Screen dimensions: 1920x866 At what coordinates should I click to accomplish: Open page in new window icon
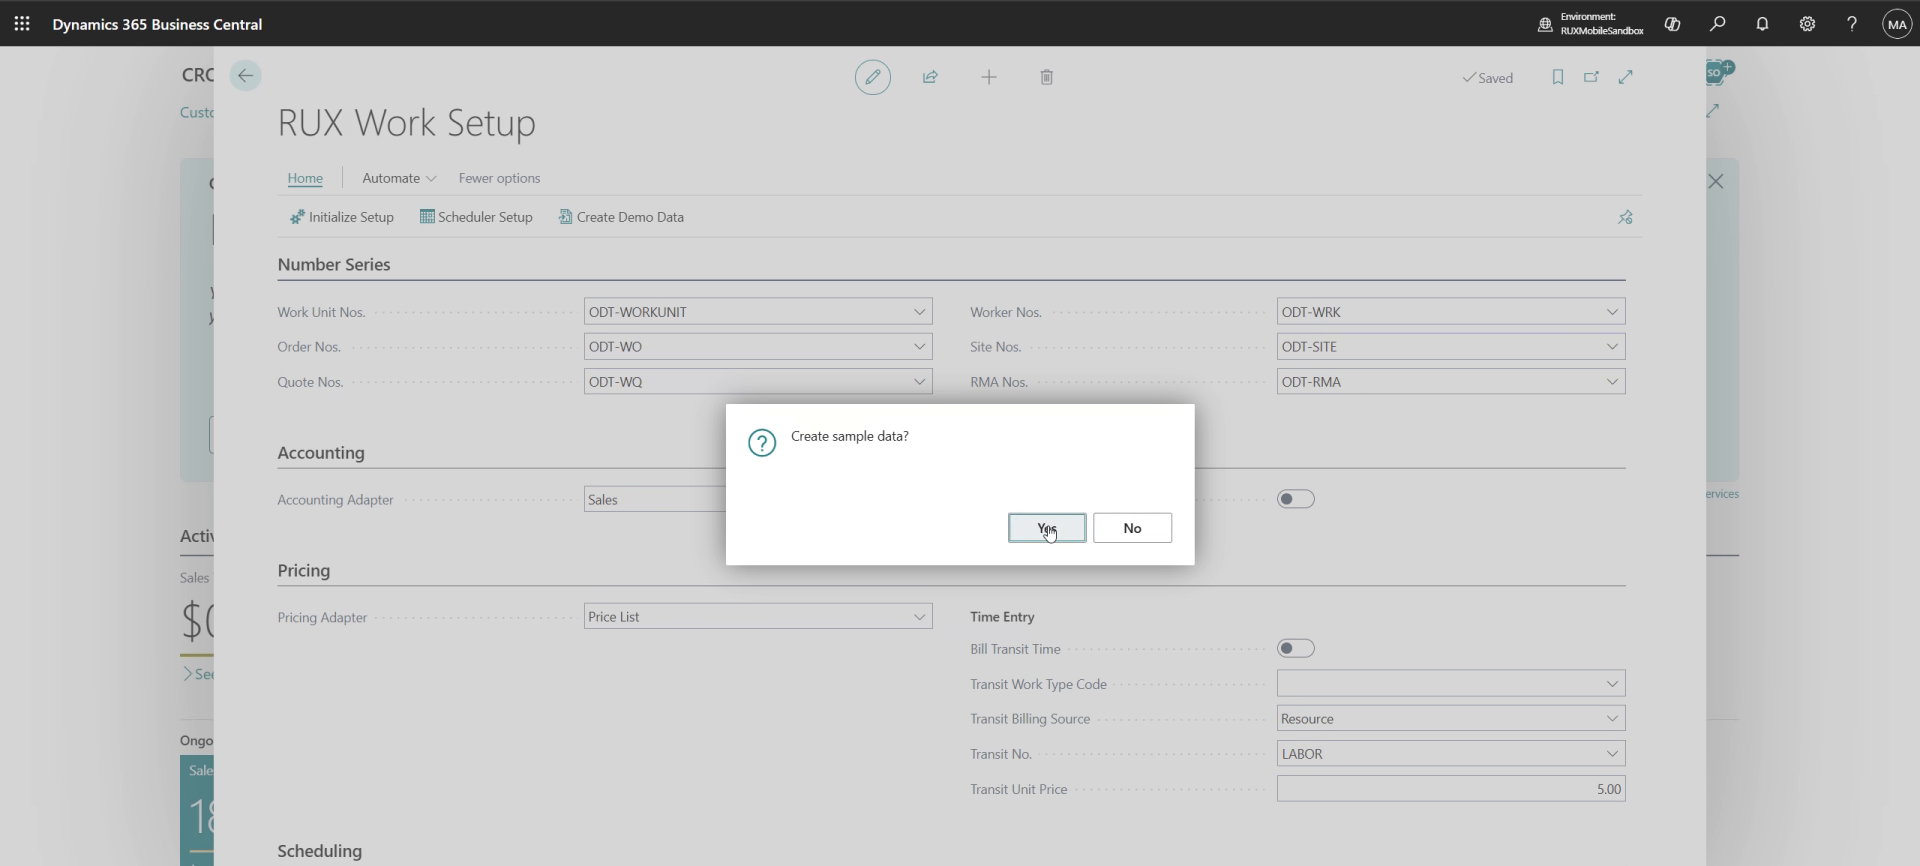coord(1591,77)
